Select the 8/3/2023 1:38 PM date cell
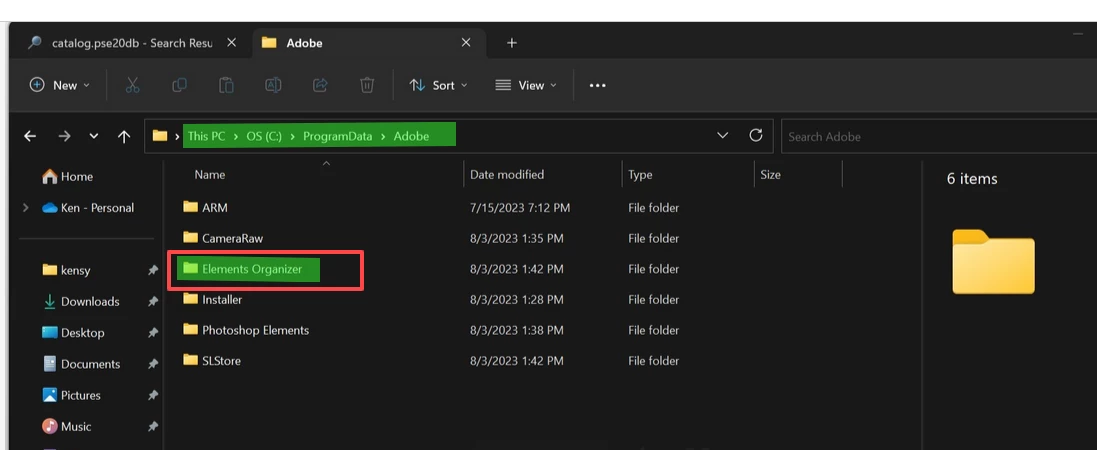The width and height of the screenshot is (1097, 450). coord(516,330)
